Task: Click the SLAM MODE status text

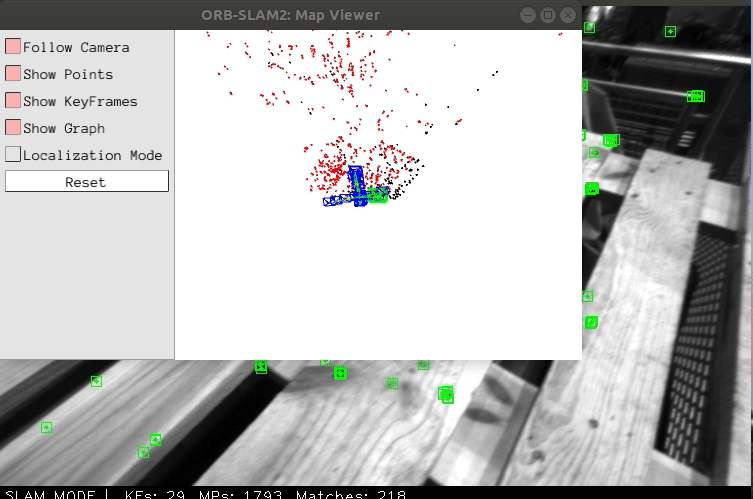Action: (50, 494)
